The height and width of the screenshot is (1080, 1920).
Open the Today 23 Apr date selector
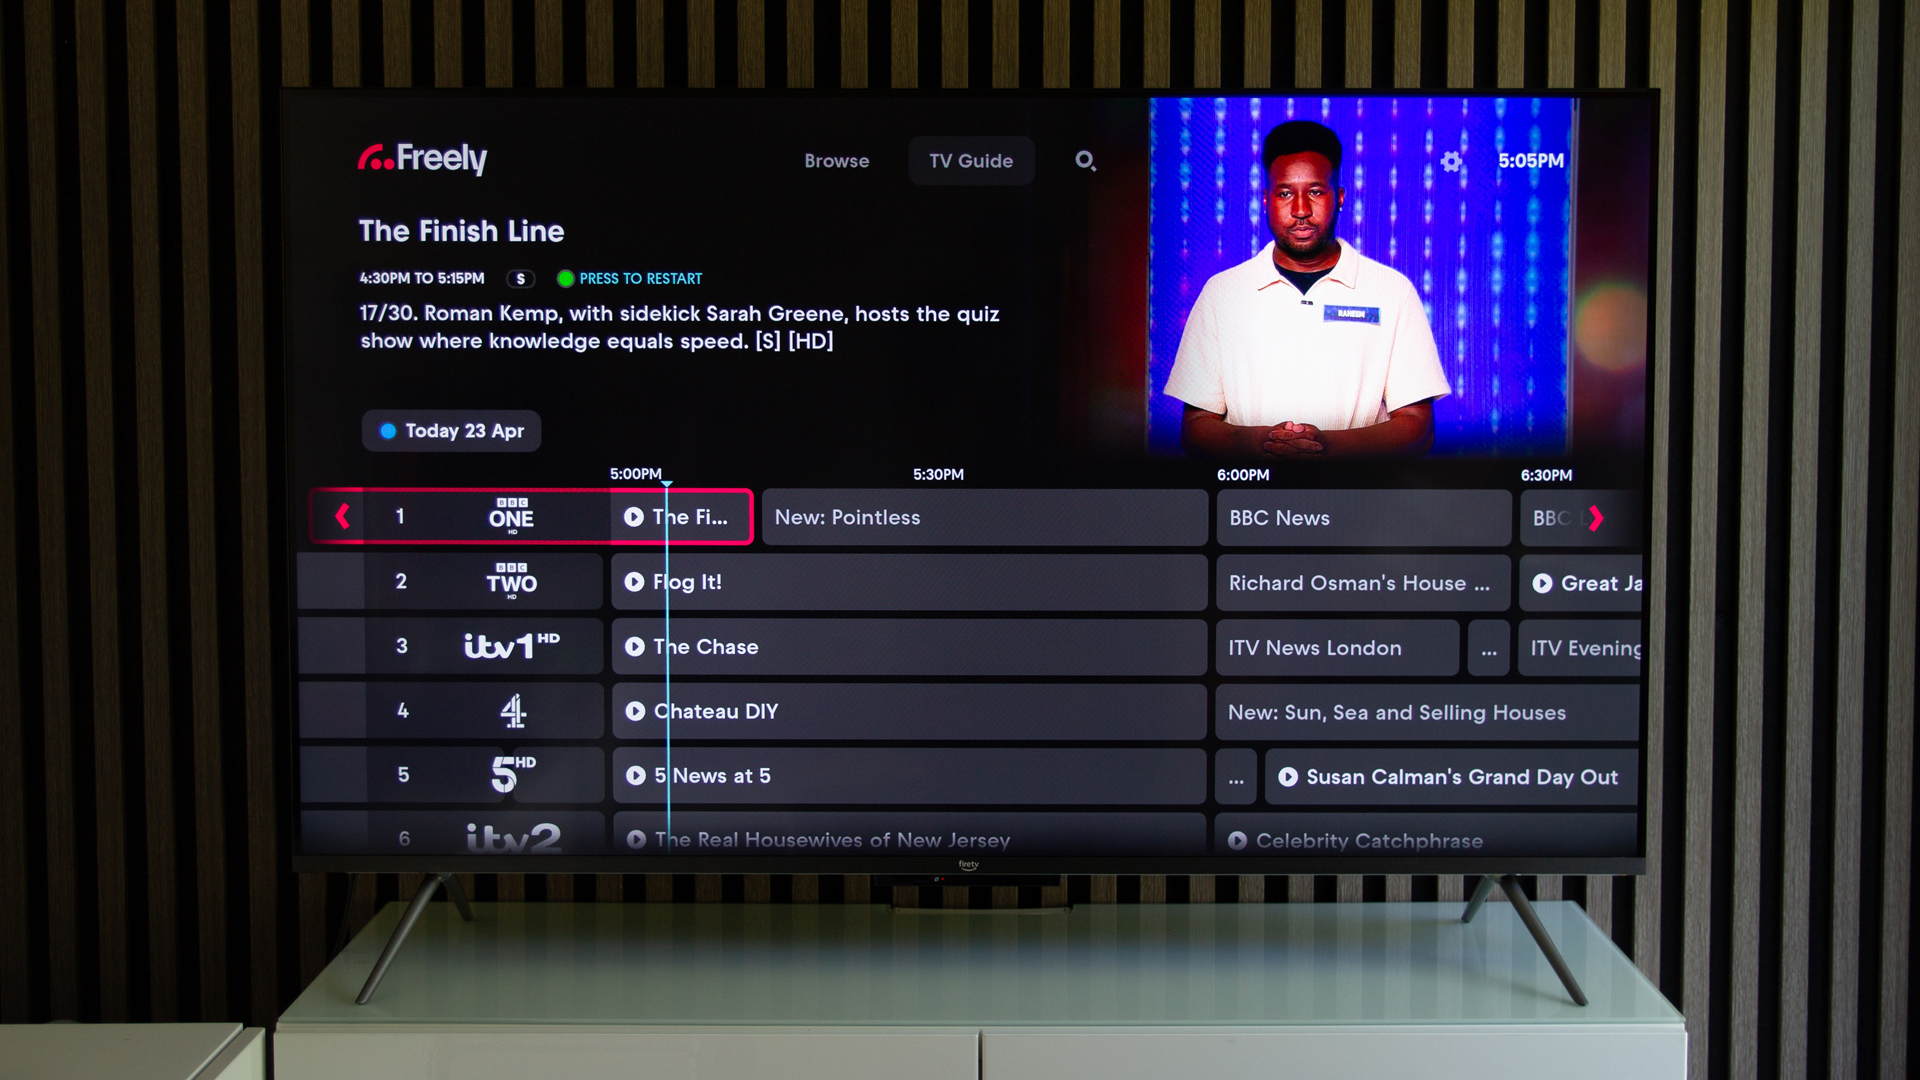point(451,431)
